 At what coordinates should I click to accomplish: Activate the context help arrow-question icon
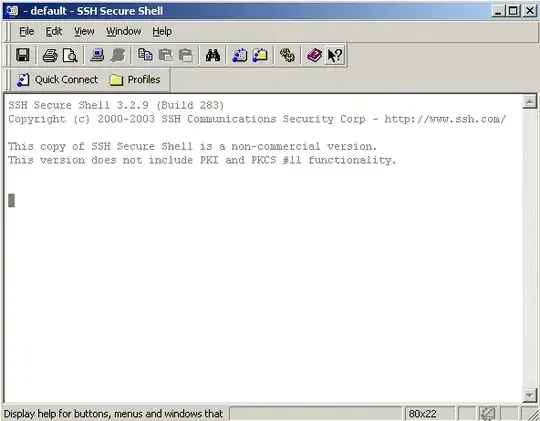[334, 55]
